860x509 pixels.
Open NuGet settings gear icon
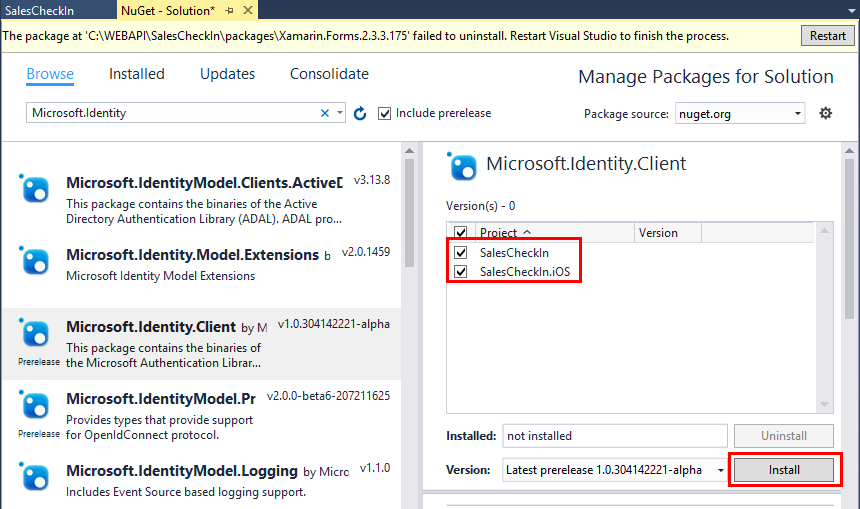(825, 114)
